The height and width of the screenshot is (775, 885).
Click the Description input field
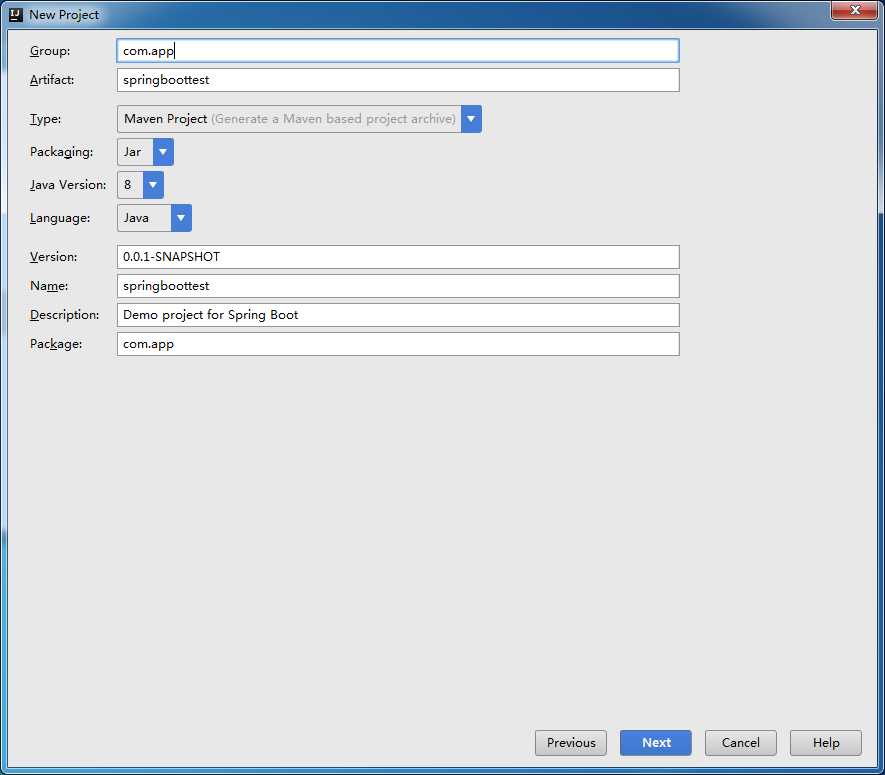point(398,315)
